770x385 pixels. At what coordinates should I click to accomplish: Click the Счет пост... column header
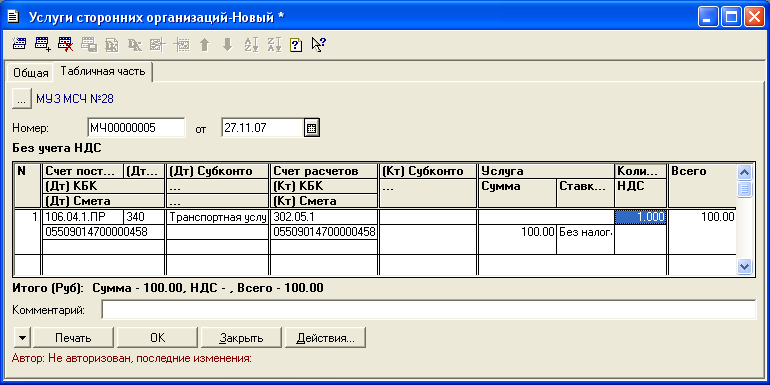[83, 171]
